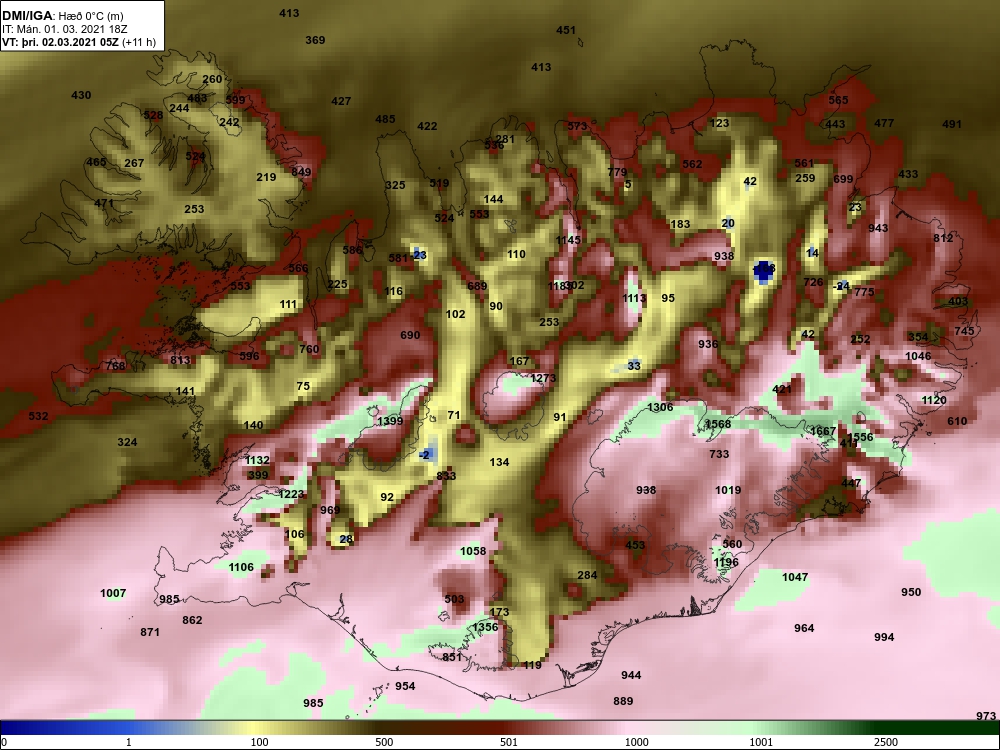Image resolution: width=1000 pixels, height=750 pixels.
Task: Click the map value 871
Action: (x=150, y=632)
